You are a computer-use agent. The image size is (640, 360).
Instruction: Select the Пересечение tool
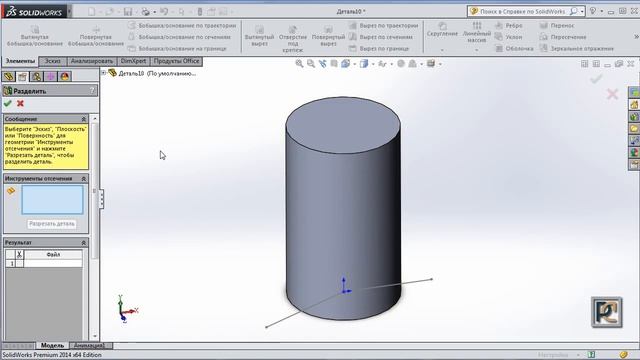(563, 37)
